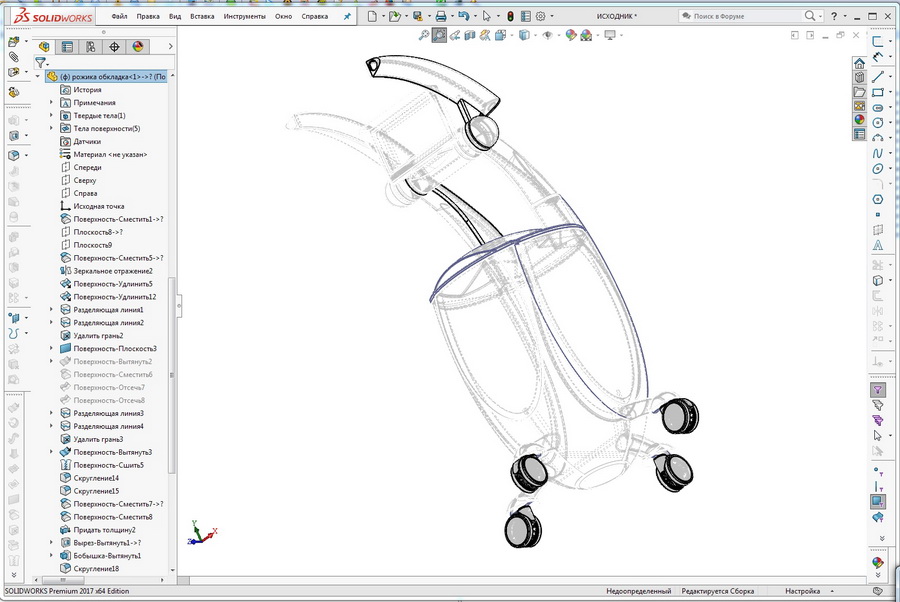Open SOLIDWORKS Options gear icon
900x602 pixels.
click(x=539, y=16)
